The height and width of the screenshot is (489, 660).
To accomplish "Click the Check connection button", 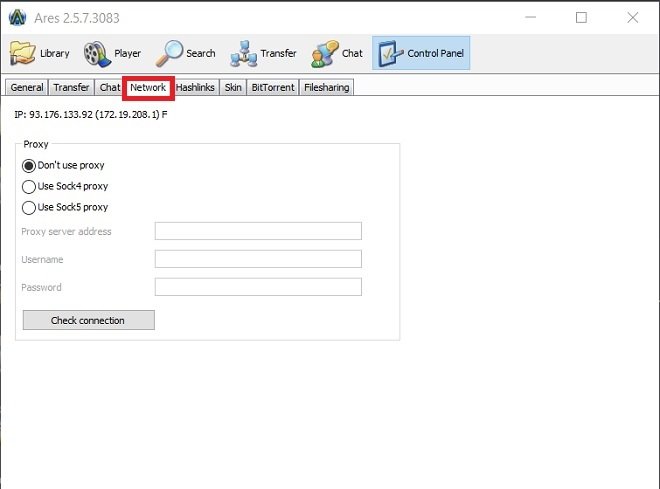I will coord(88,320).
